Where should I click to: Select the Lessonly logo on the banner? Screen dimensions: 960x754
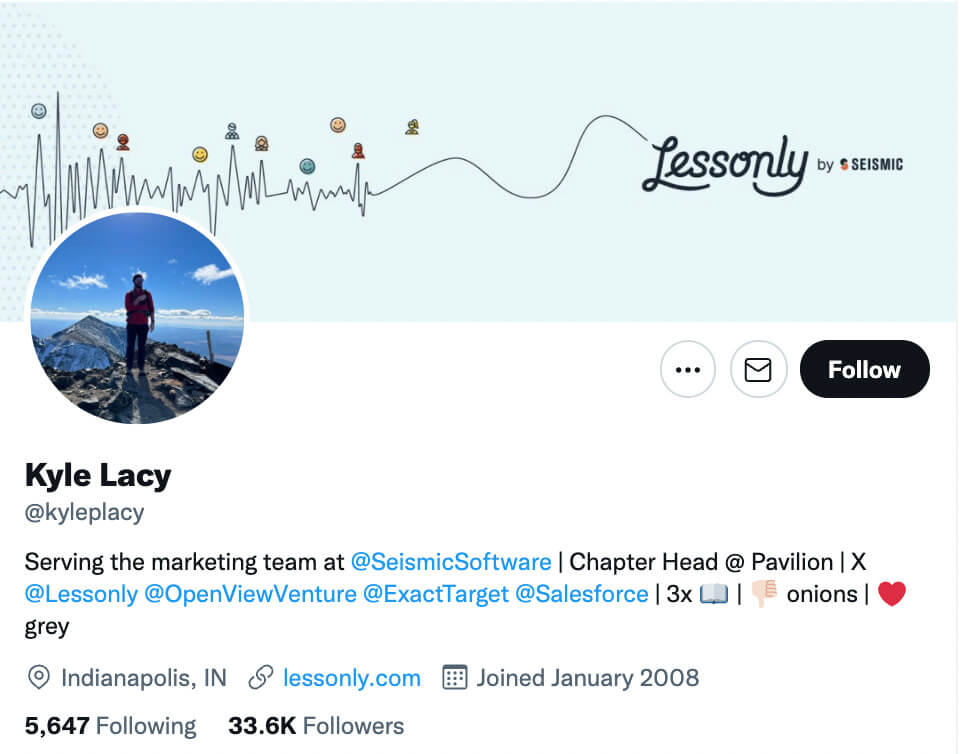tap(729, 163)
